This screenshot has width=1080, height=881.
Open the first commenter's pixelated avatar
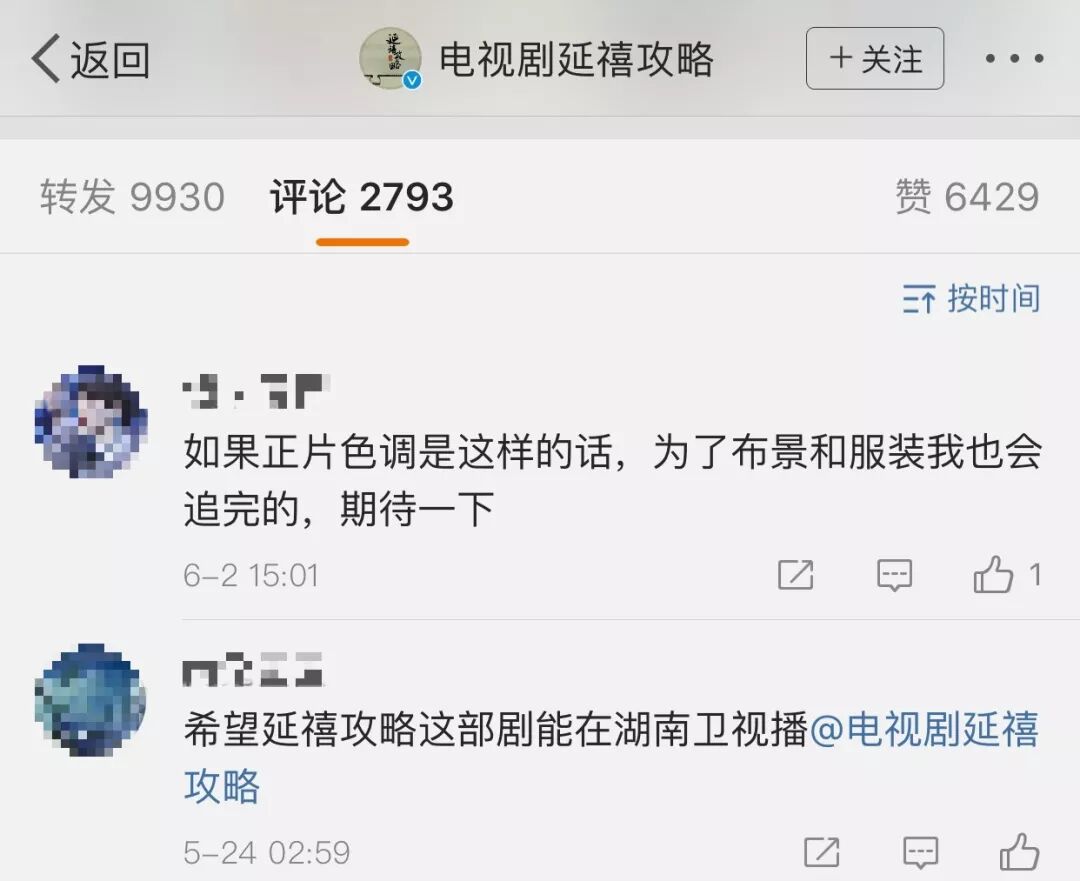[x=91, y=422]
